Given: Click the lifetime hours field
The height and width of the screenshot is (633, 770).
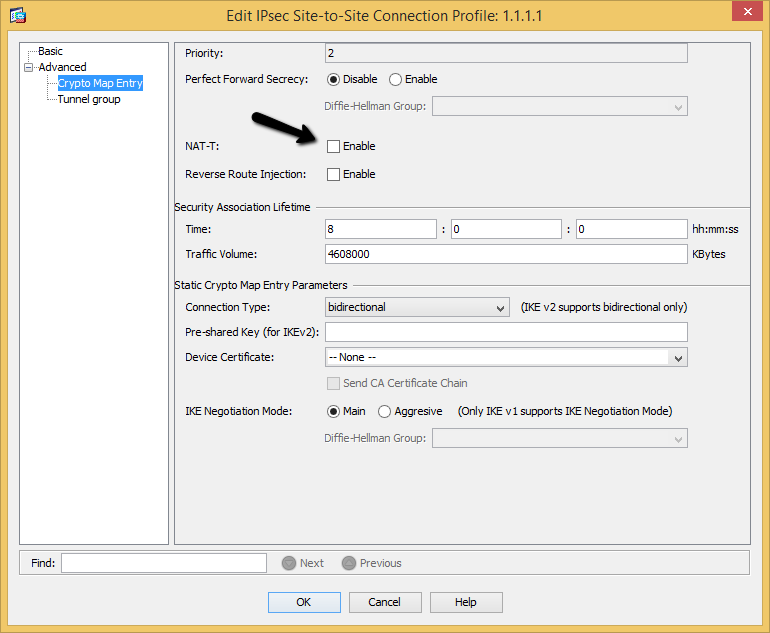Looking at the screenshot, I should (381, 229).
